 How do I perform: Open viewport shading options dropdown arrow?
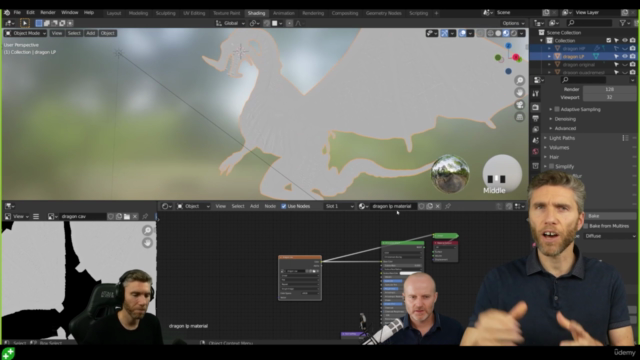tap(522, 33)
